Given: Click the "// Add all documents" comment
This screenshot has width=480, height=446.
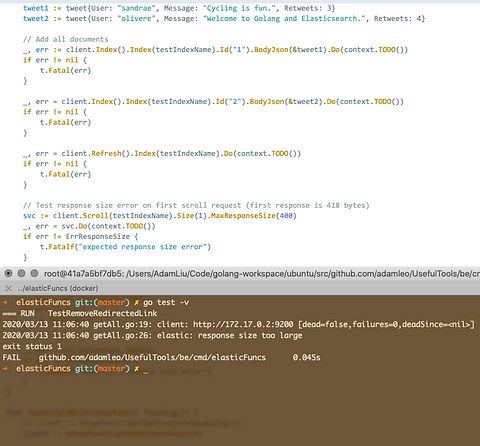Looking at the screenshot, I should 66,39.
